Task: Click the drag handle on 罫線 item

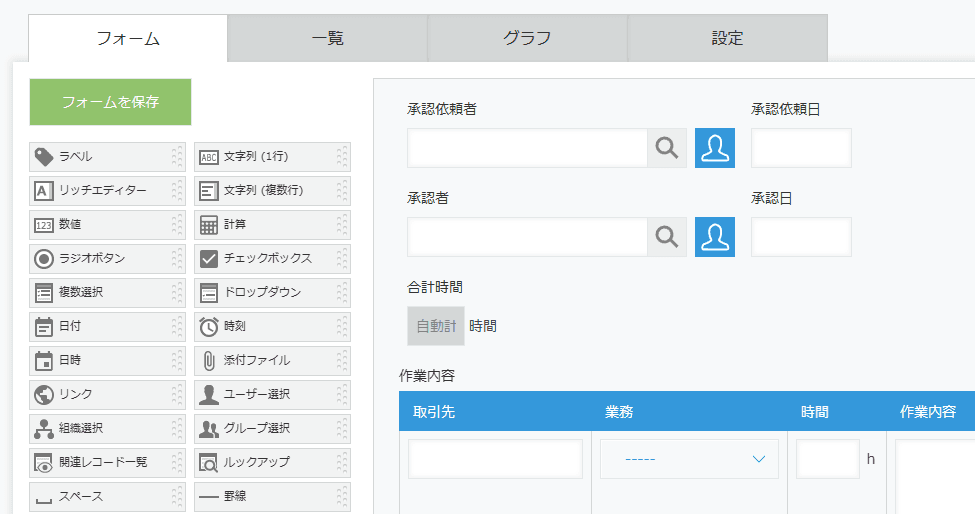Action: click(342, 497)
